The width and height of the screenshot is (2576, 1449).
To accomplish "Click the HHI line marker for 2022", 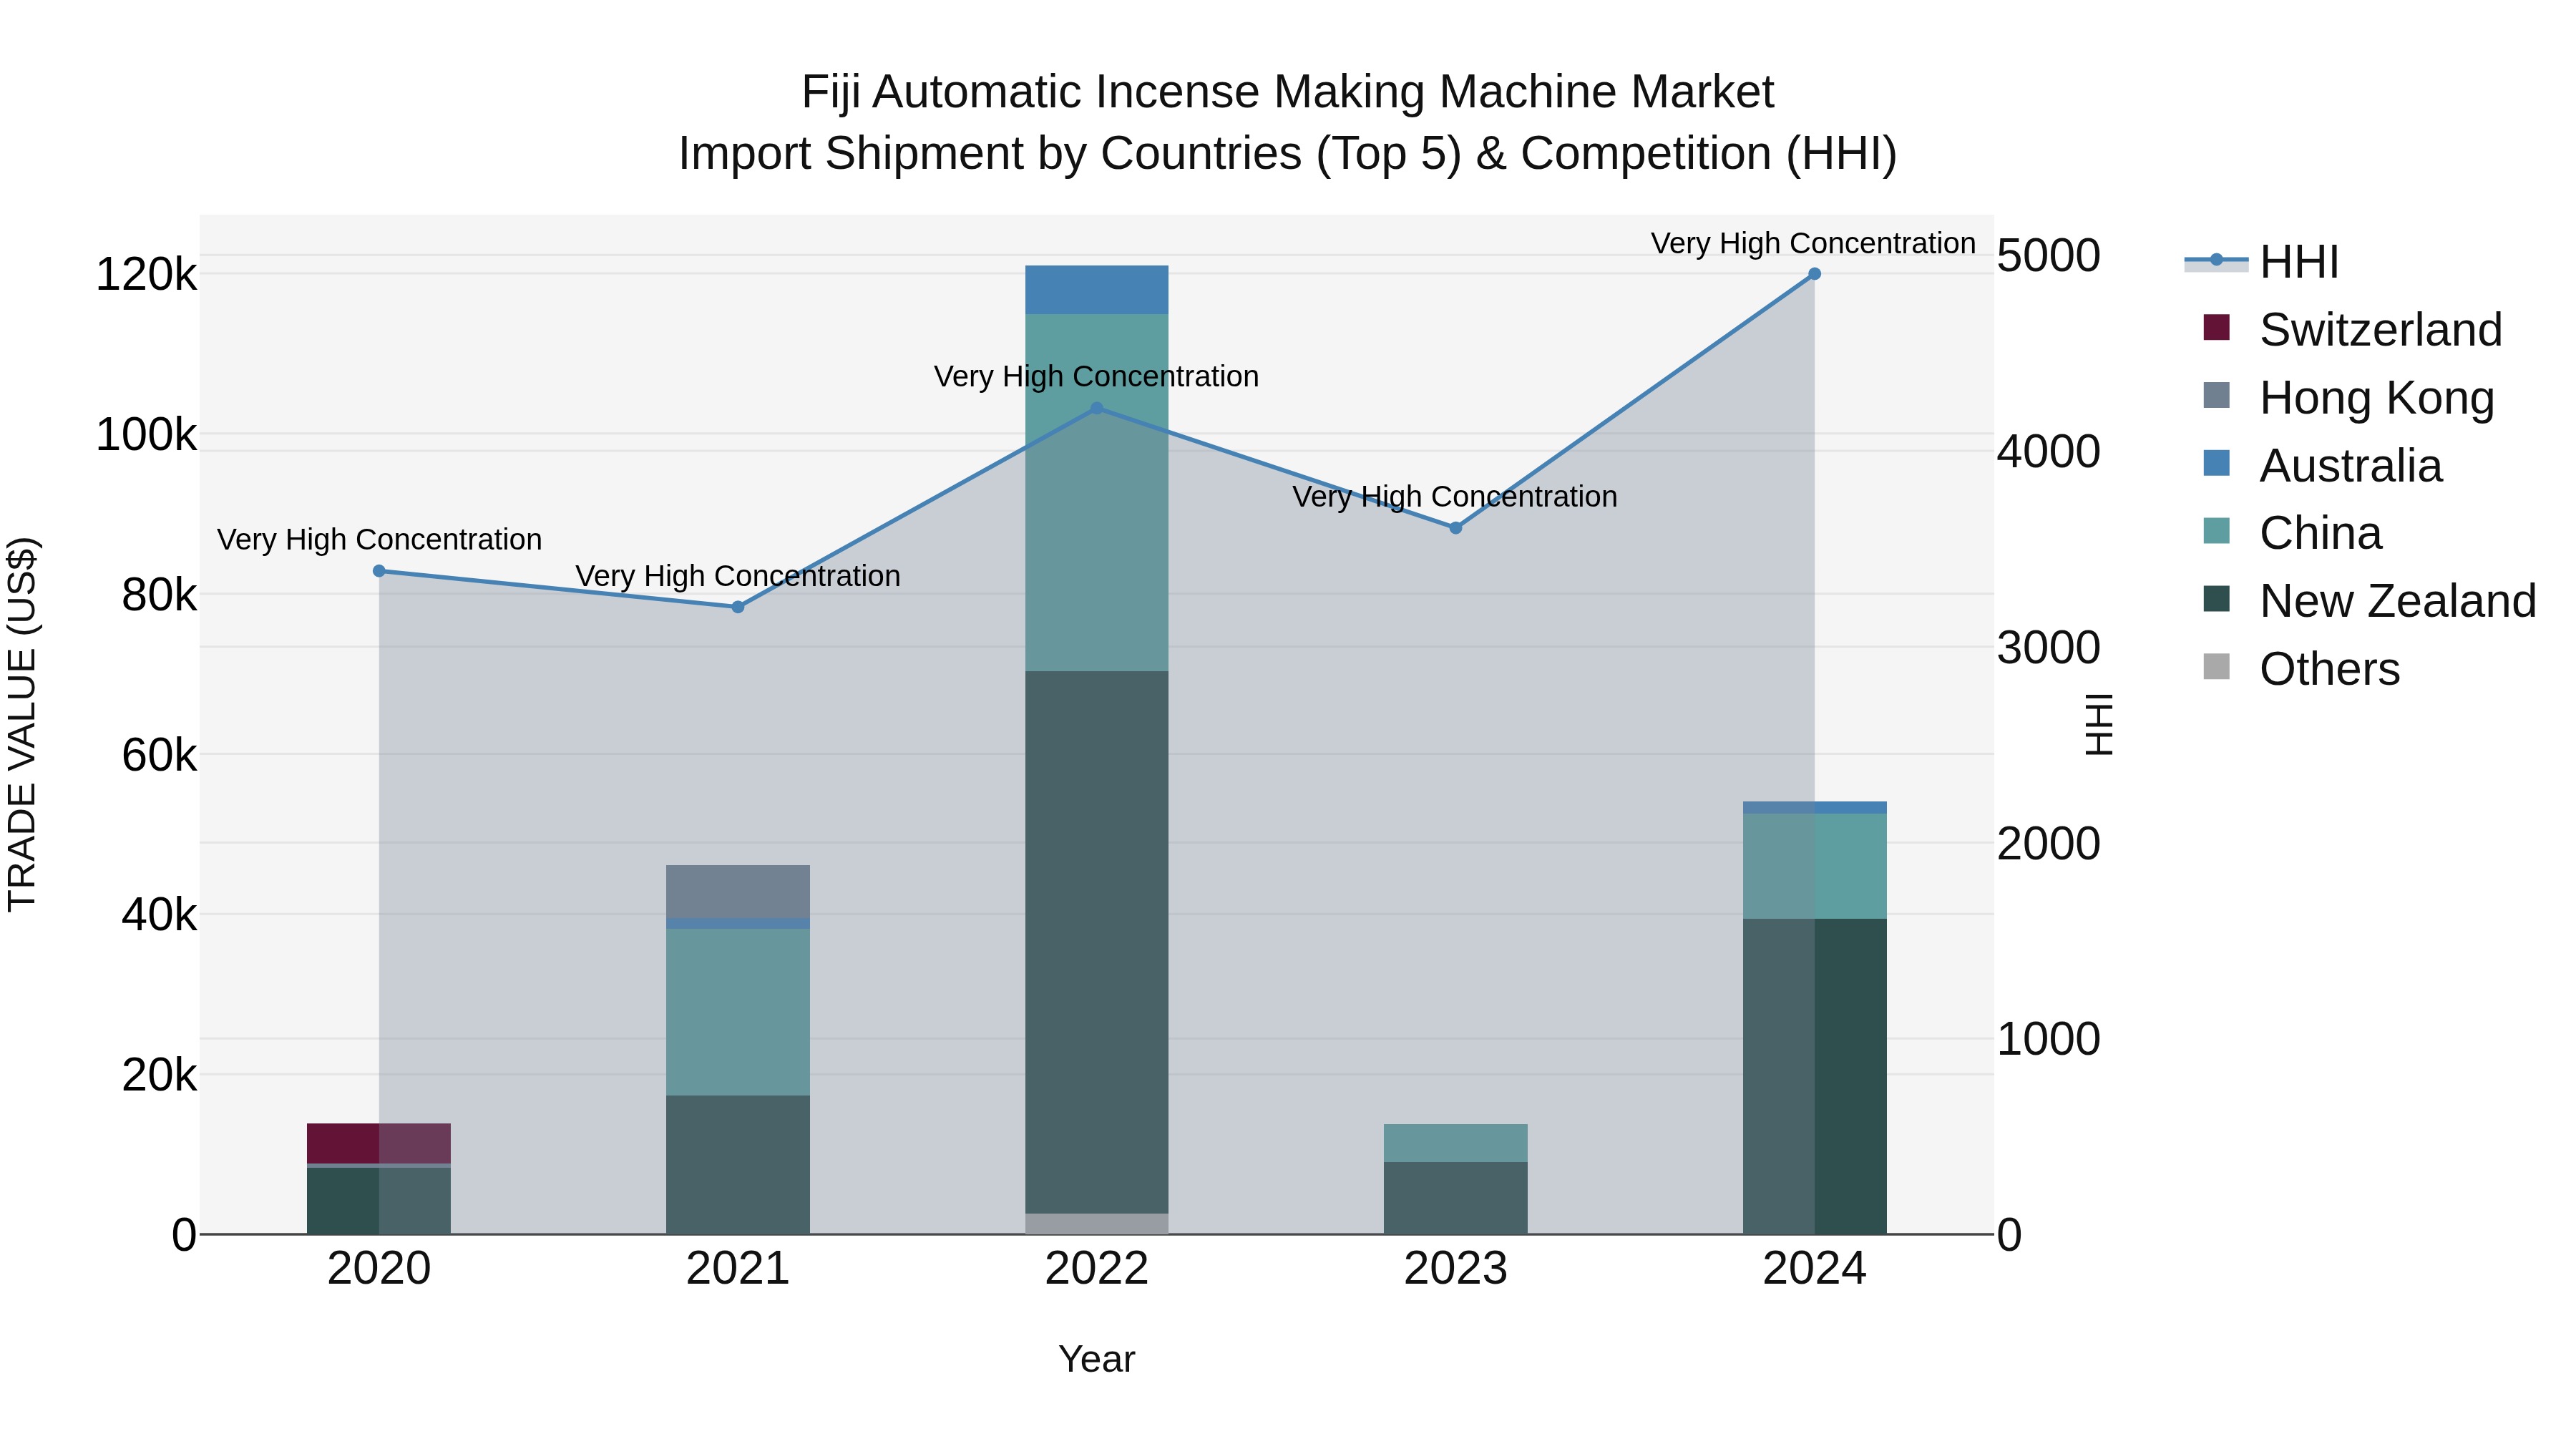I will pyautogui.click(x=1097, y=408).
